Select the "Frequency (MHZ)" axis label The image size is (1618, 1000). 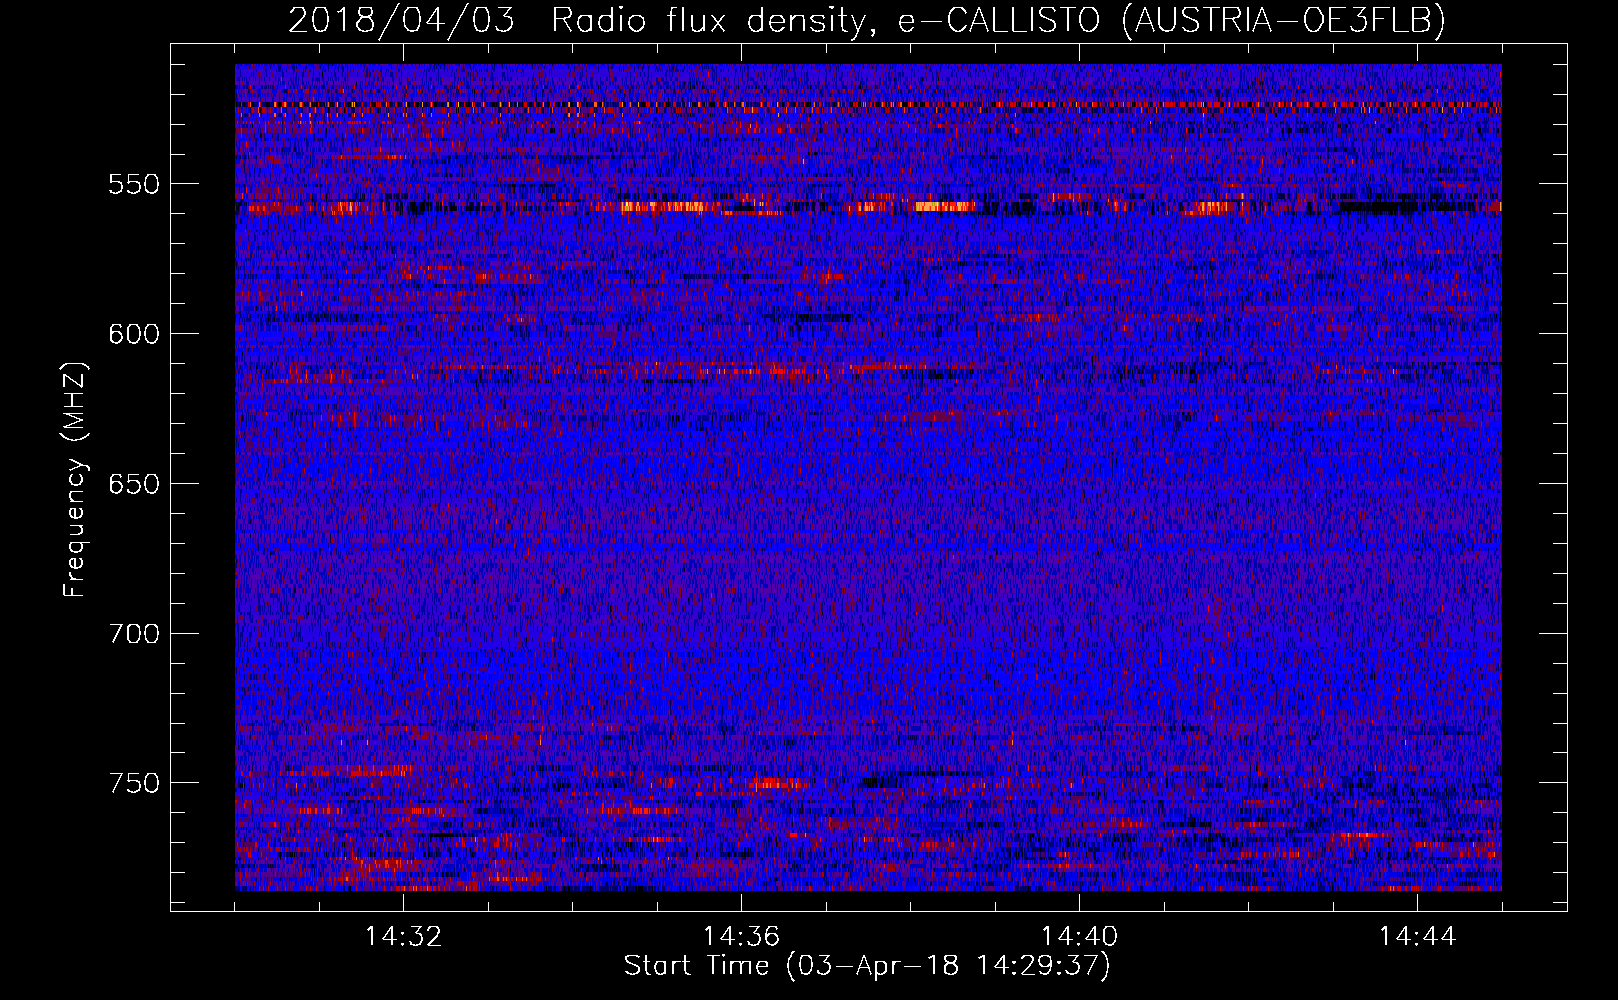75,479
